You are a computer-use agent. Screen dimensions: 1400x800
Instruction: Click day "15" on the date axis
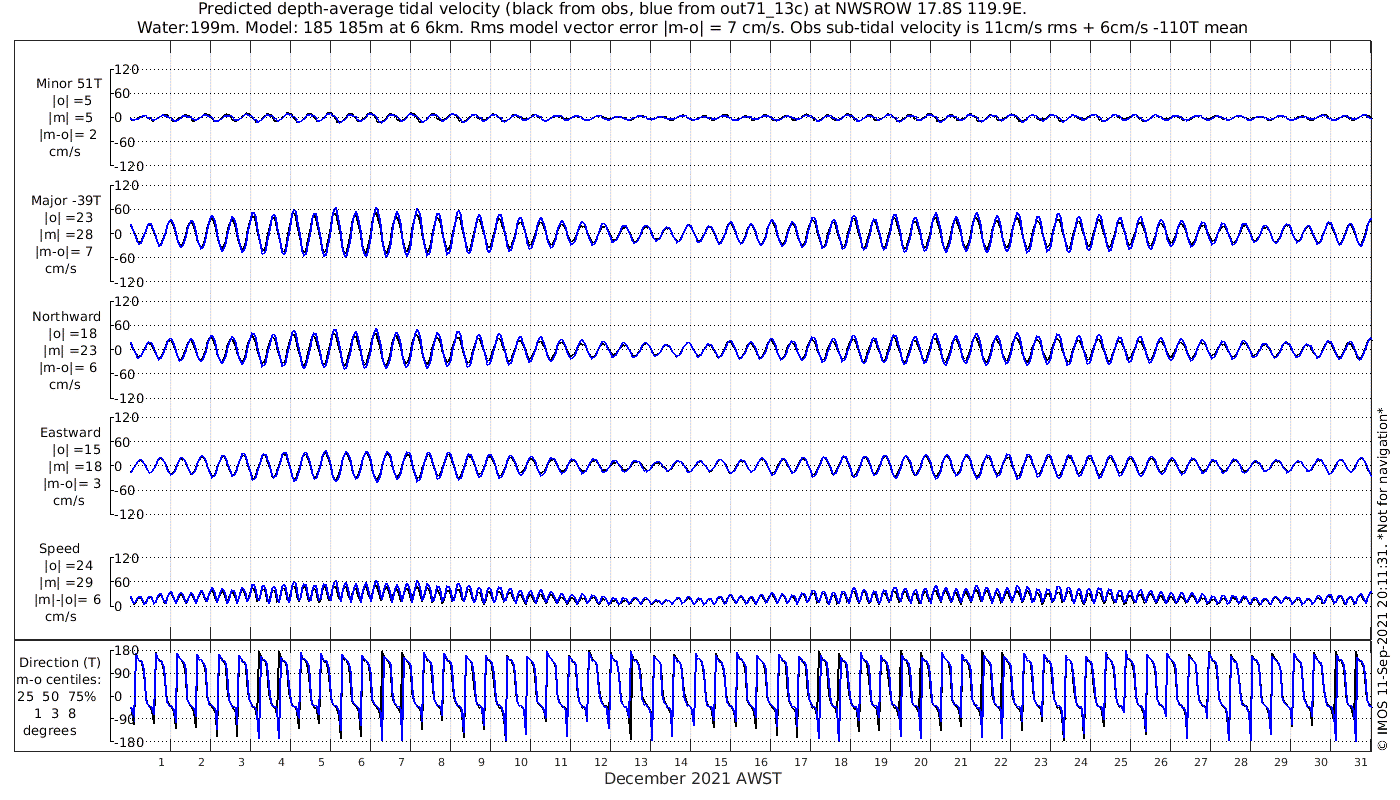tap(721, 762)
